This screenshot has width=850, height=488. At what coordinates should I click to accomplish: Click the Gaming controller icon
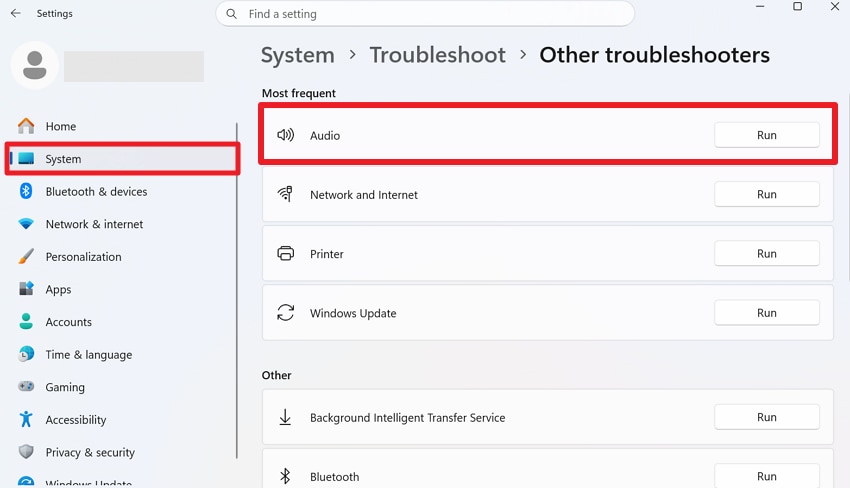coord(25,387)
